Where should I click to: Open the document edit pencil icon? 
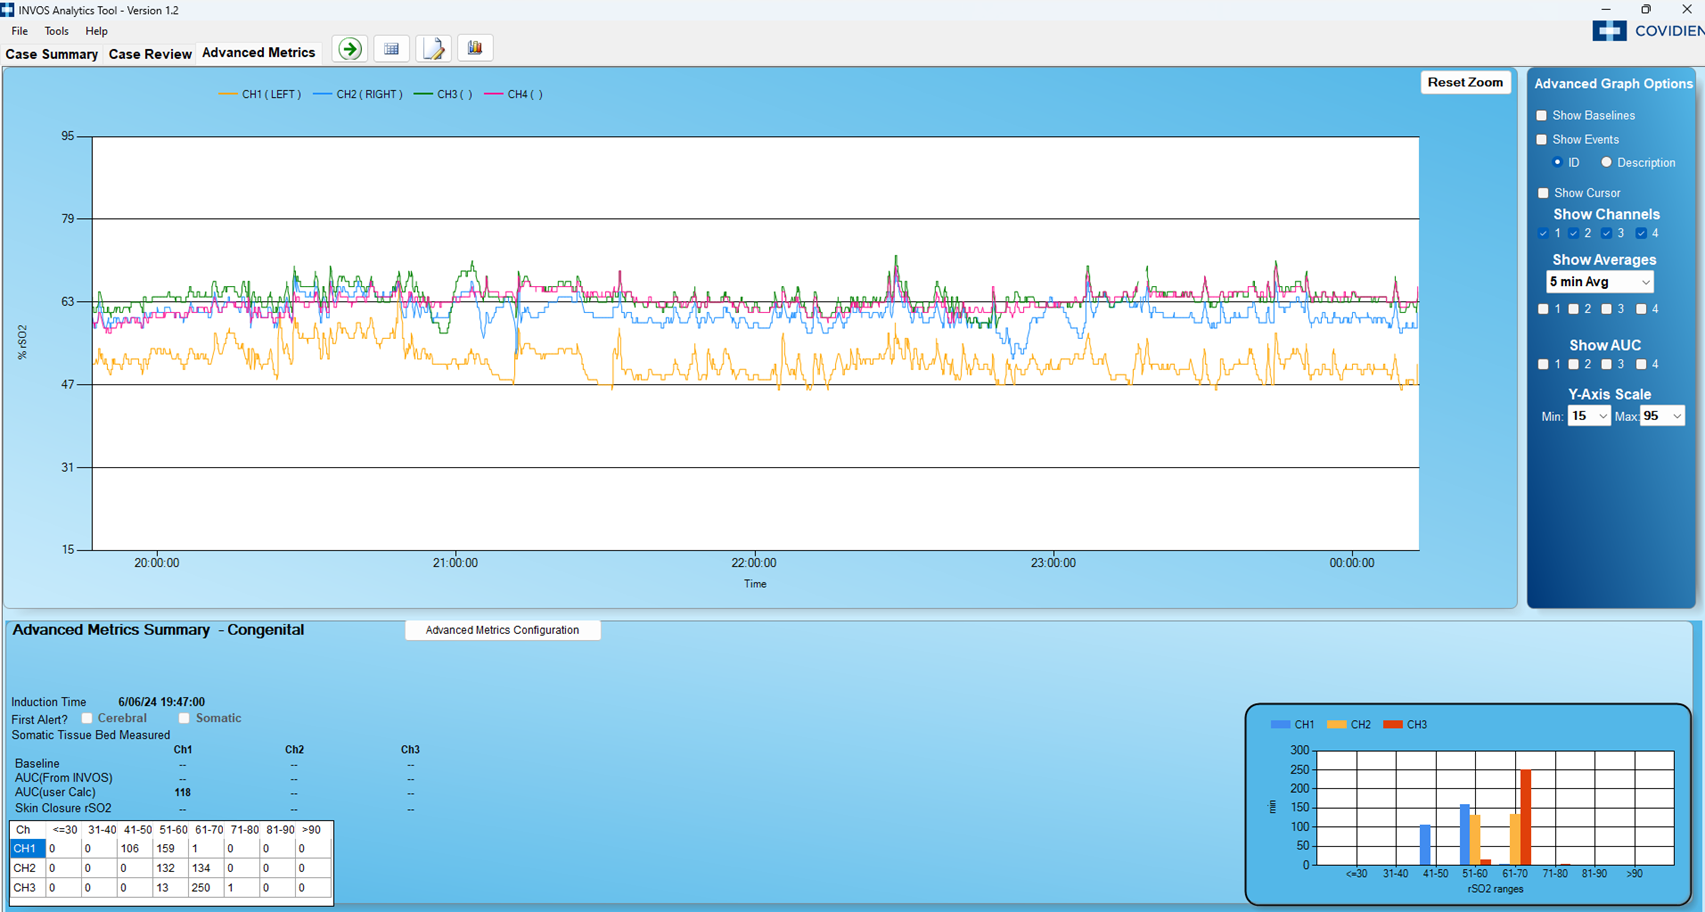coord(434,49)
